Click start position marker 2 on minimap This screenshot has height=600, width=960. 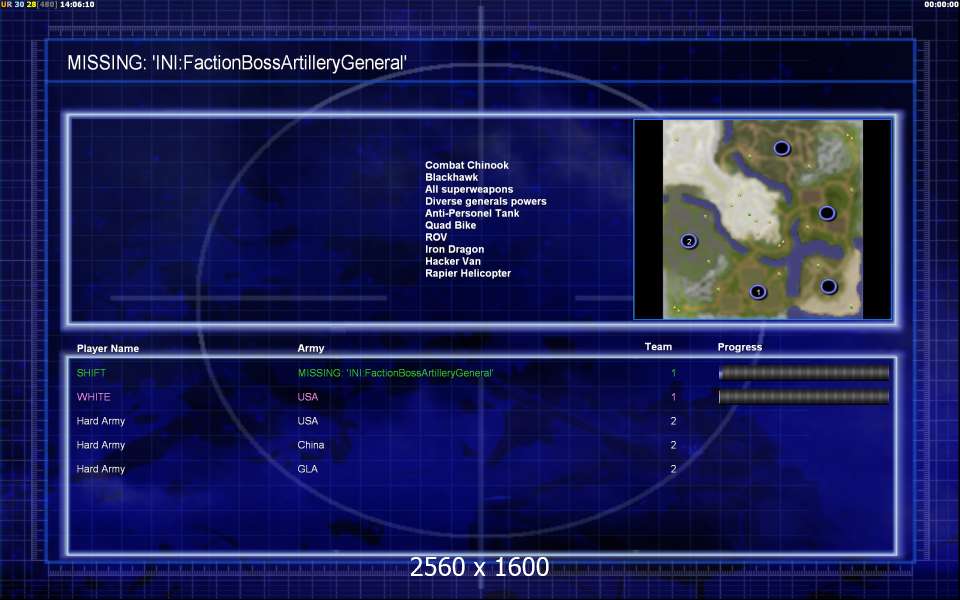coord(689,241)
